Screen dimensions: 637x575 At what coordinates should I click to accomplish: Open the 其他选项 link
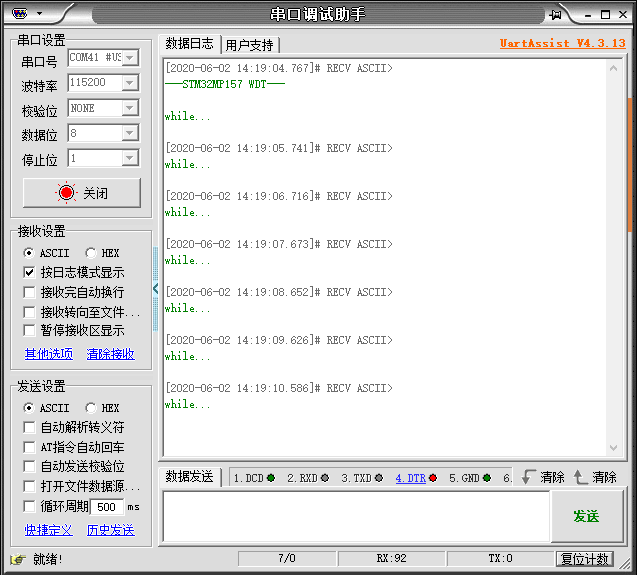(49, 354)
